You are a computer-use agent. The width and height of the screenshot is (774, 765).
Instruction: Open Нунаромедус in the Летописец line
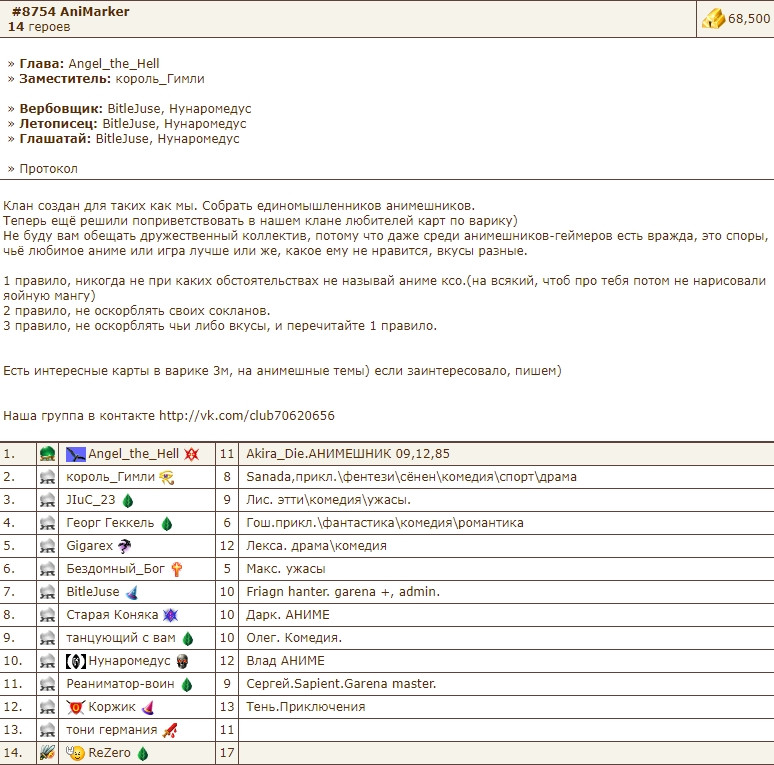tap(205, 124)
